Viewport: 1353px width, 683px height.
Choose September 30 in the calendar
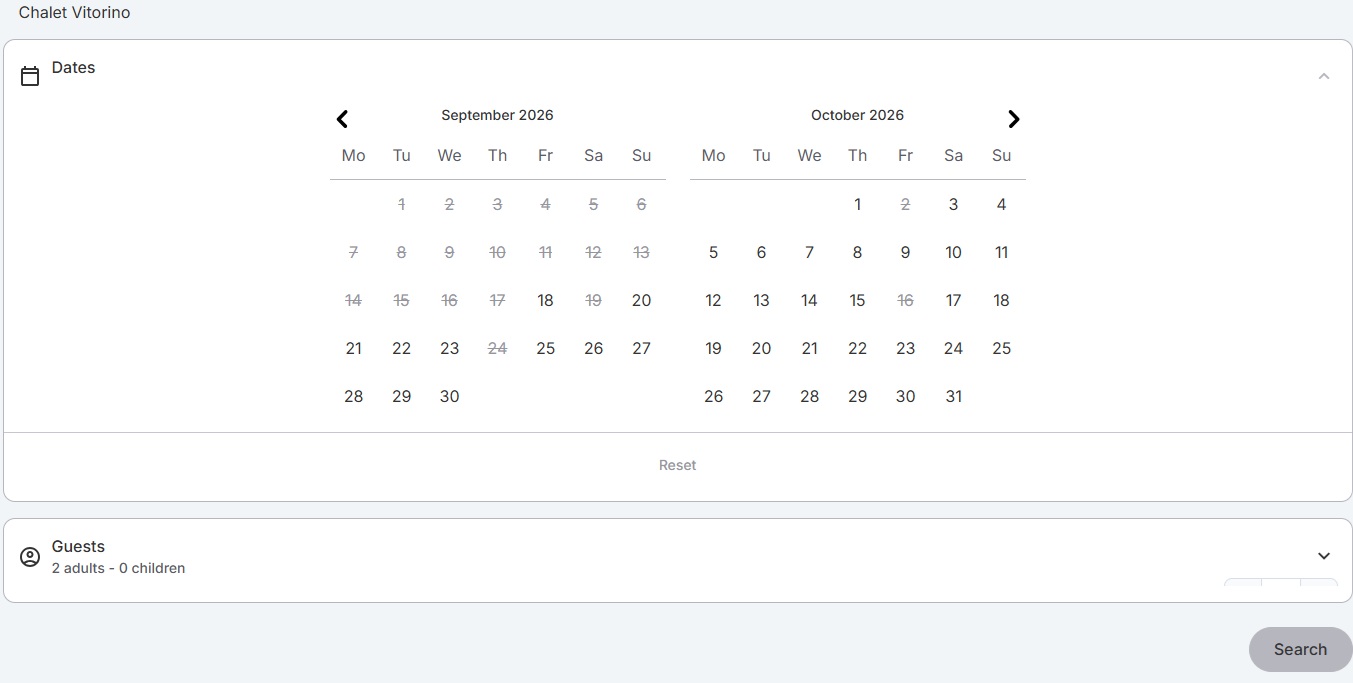(x=449, y=396)
